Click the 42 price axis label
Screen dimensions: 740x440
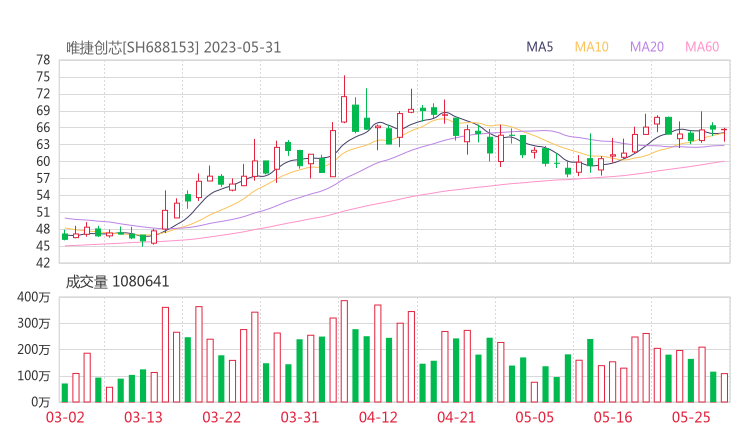click(x=43, y=263)
